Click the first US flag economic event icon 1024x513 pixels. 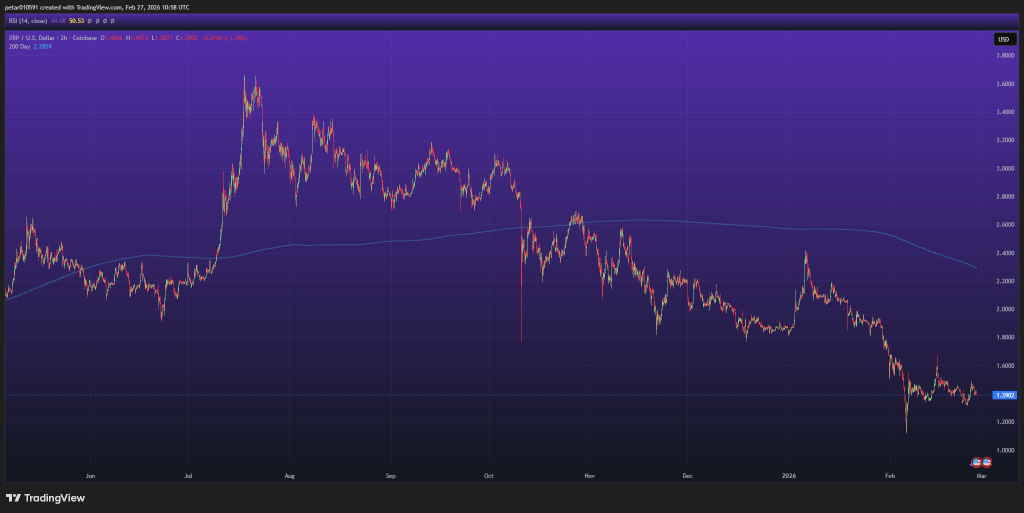[x=976, y=462]
